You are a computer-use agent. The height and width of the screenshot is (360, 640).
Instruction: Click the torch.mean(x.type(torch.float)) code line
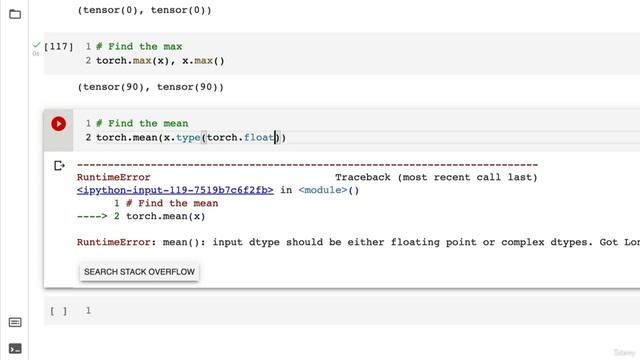coord(191,138)
